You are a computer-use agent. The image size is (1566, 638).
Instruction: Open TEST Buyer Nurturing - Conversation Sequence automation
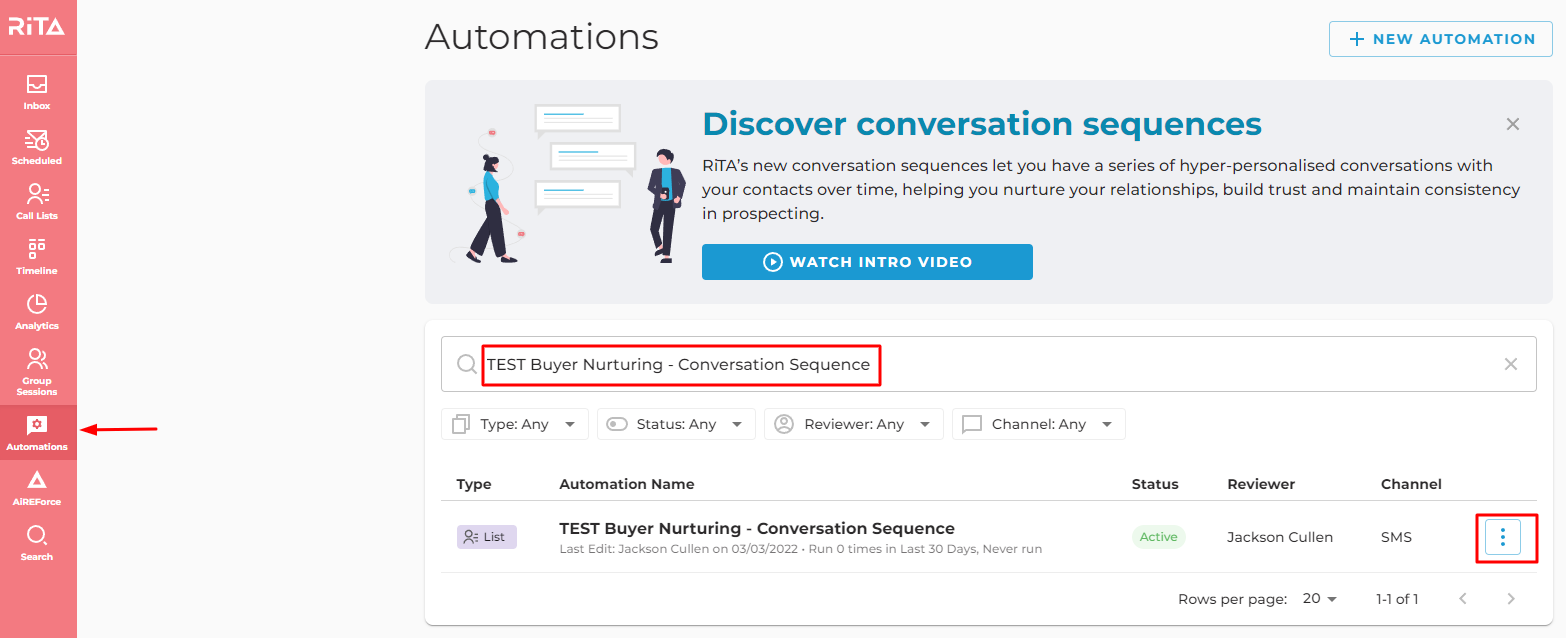click(757, 528)
